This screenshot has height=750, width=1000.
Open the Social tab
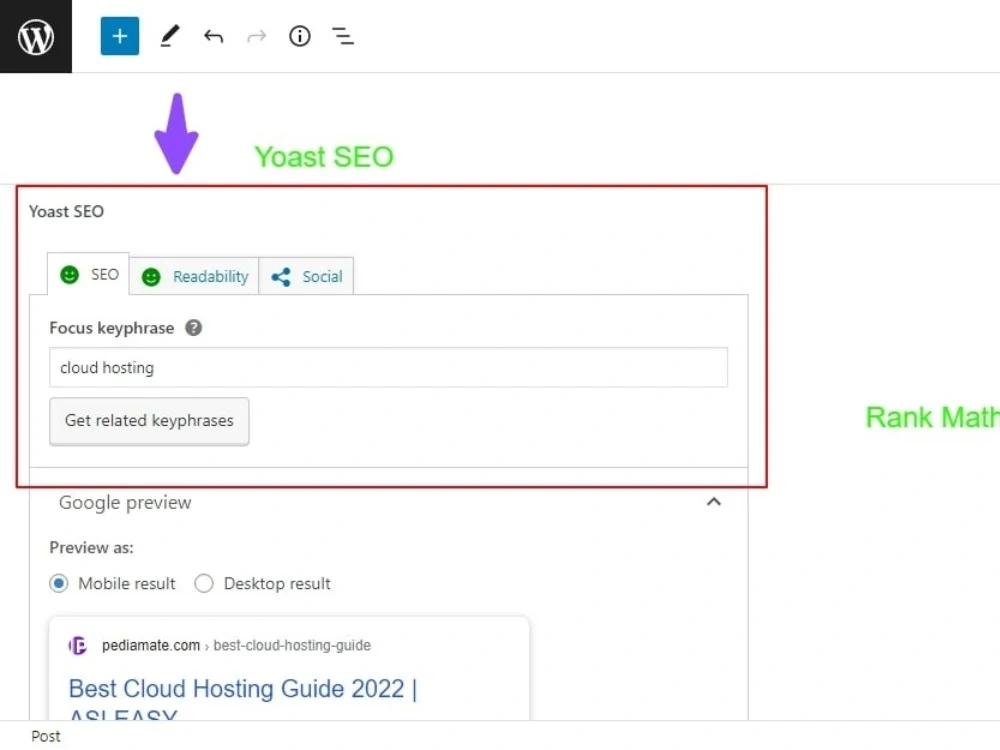pos(306,276)
